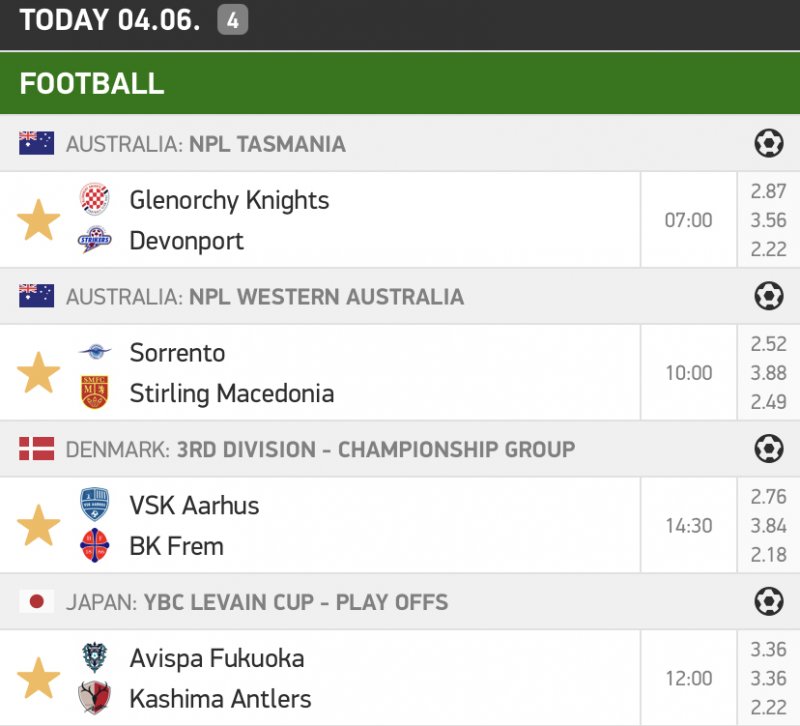Select the Football section header

(x=92, y=84)
